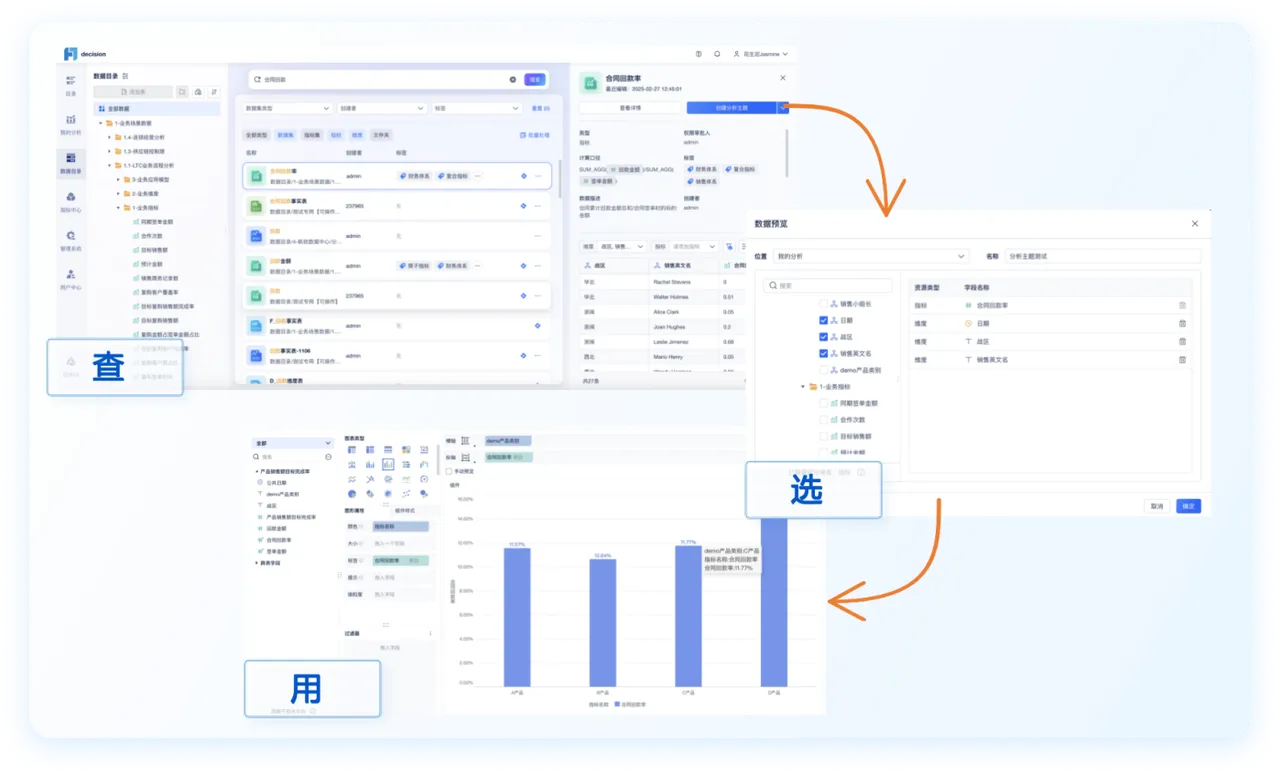Click 创建分析主题 button in detail panel

coord(731,107)
